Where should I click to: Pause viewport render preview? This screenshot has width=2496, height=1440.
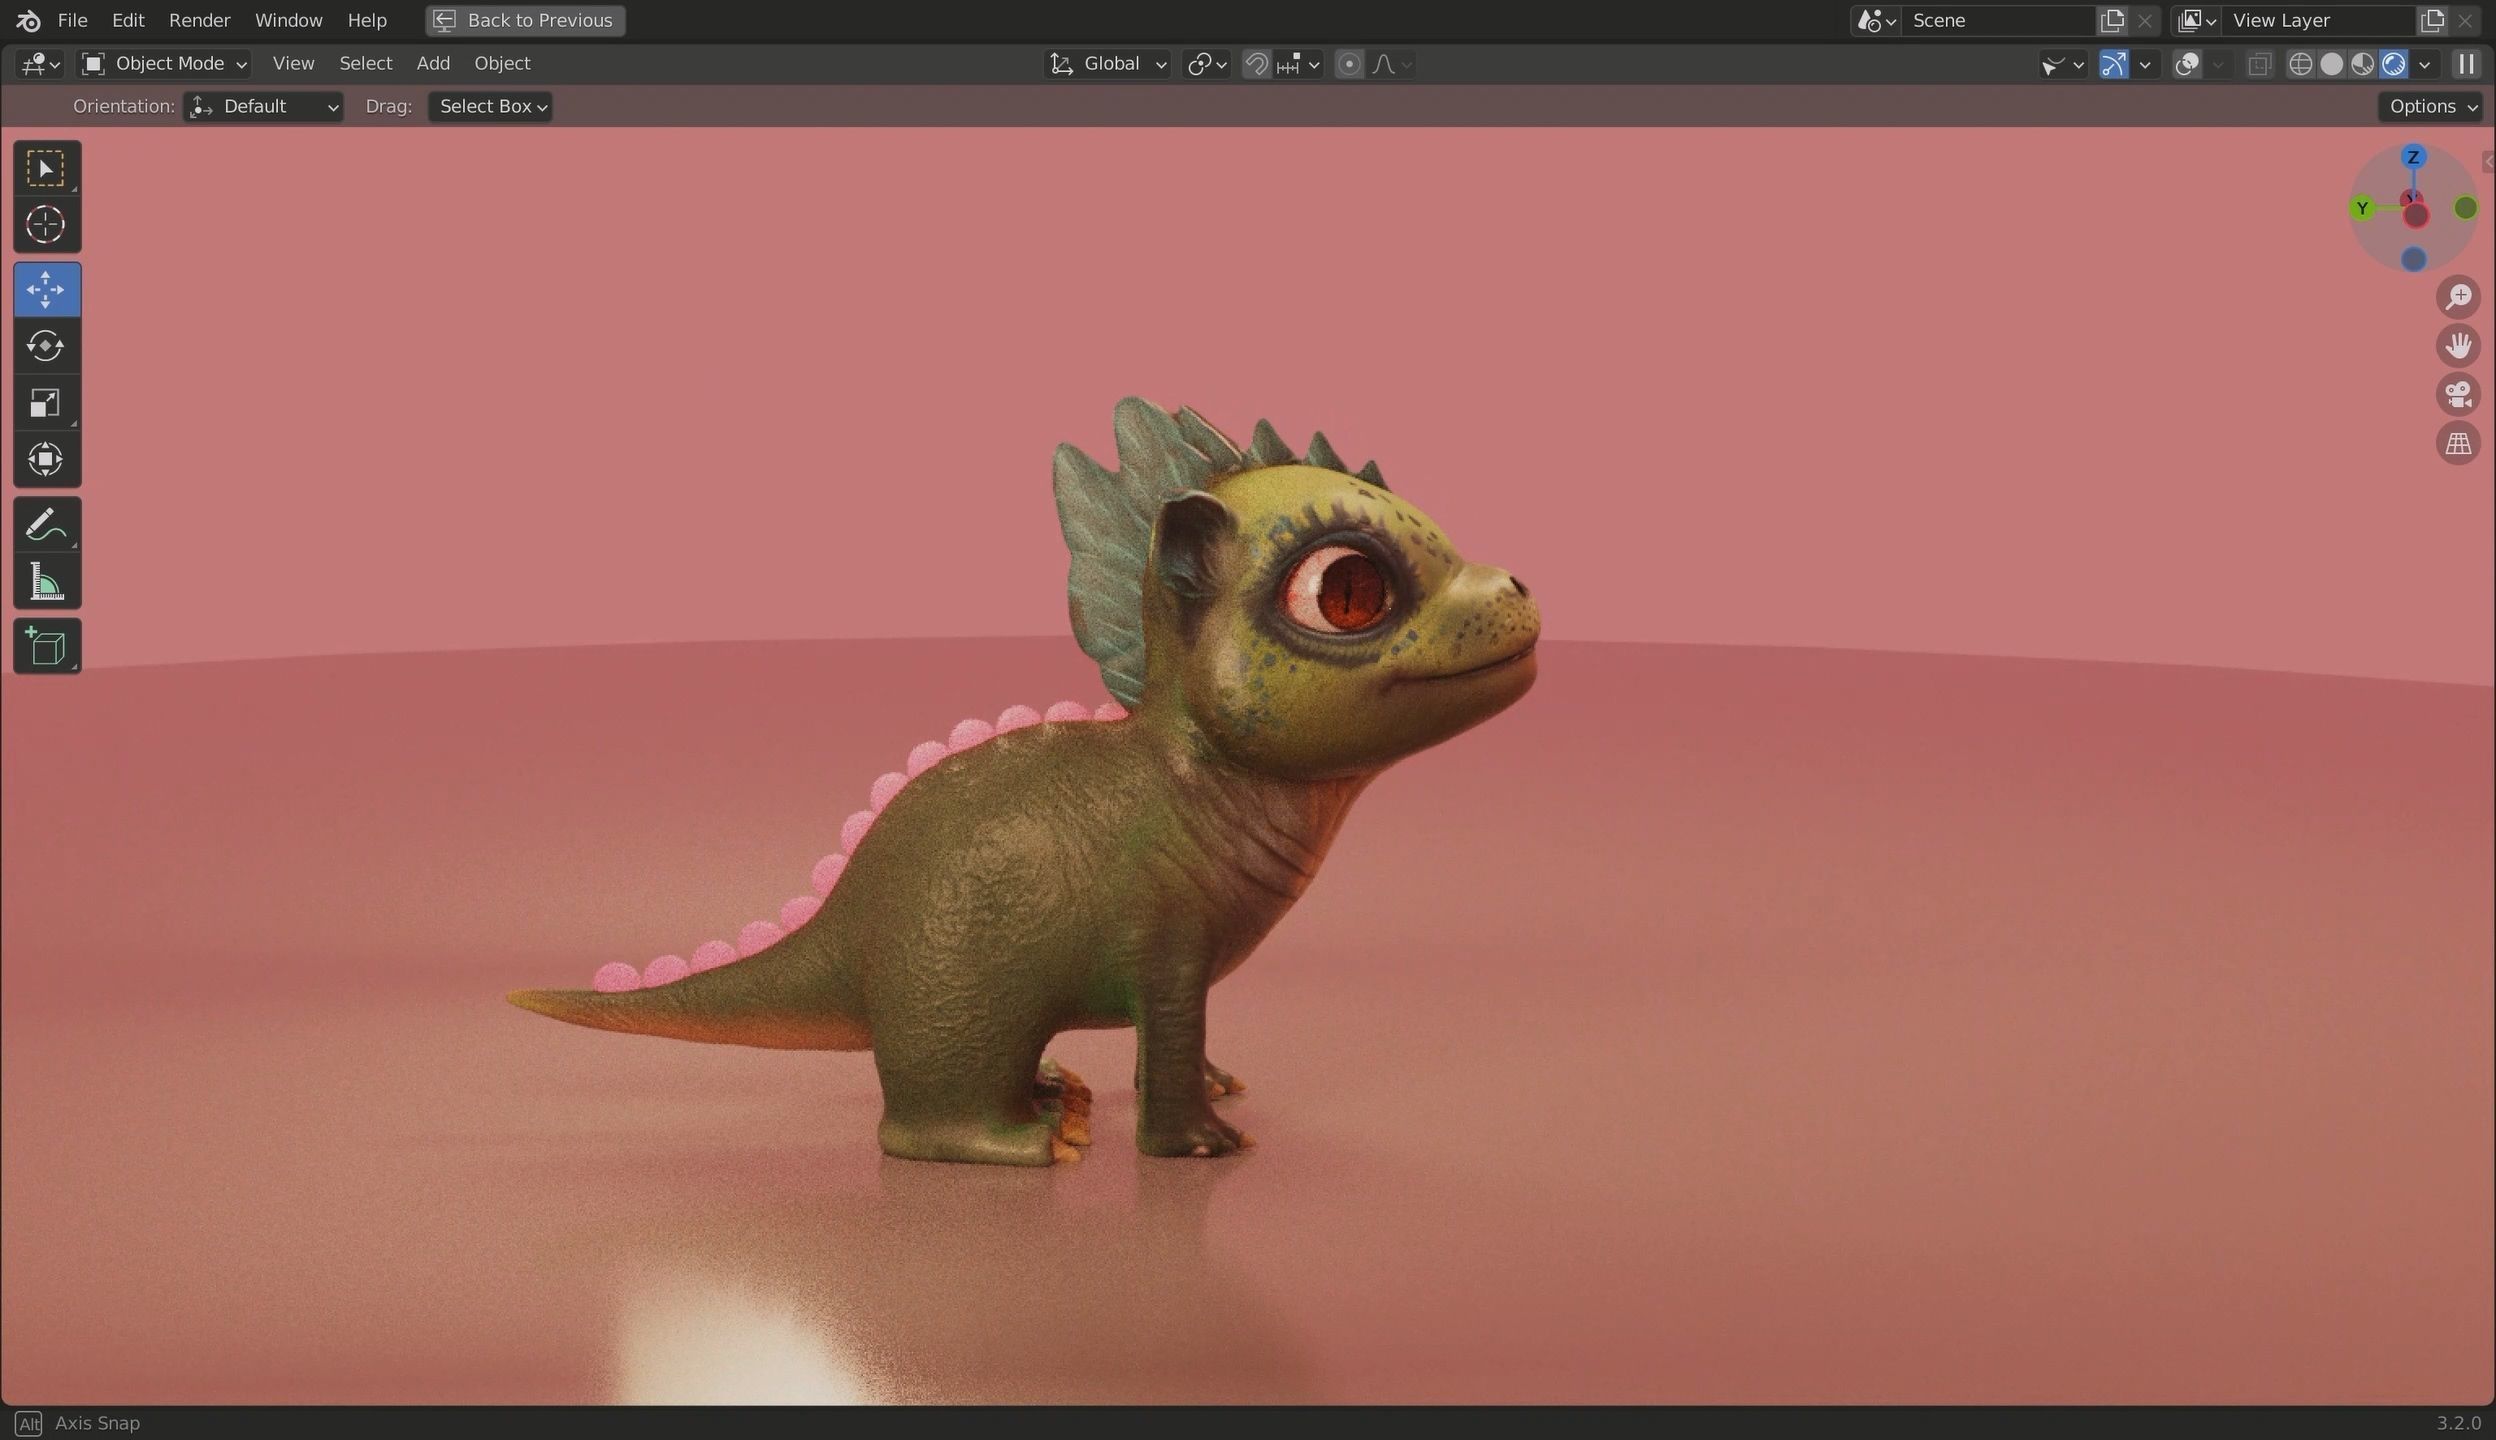point(2466,64)
